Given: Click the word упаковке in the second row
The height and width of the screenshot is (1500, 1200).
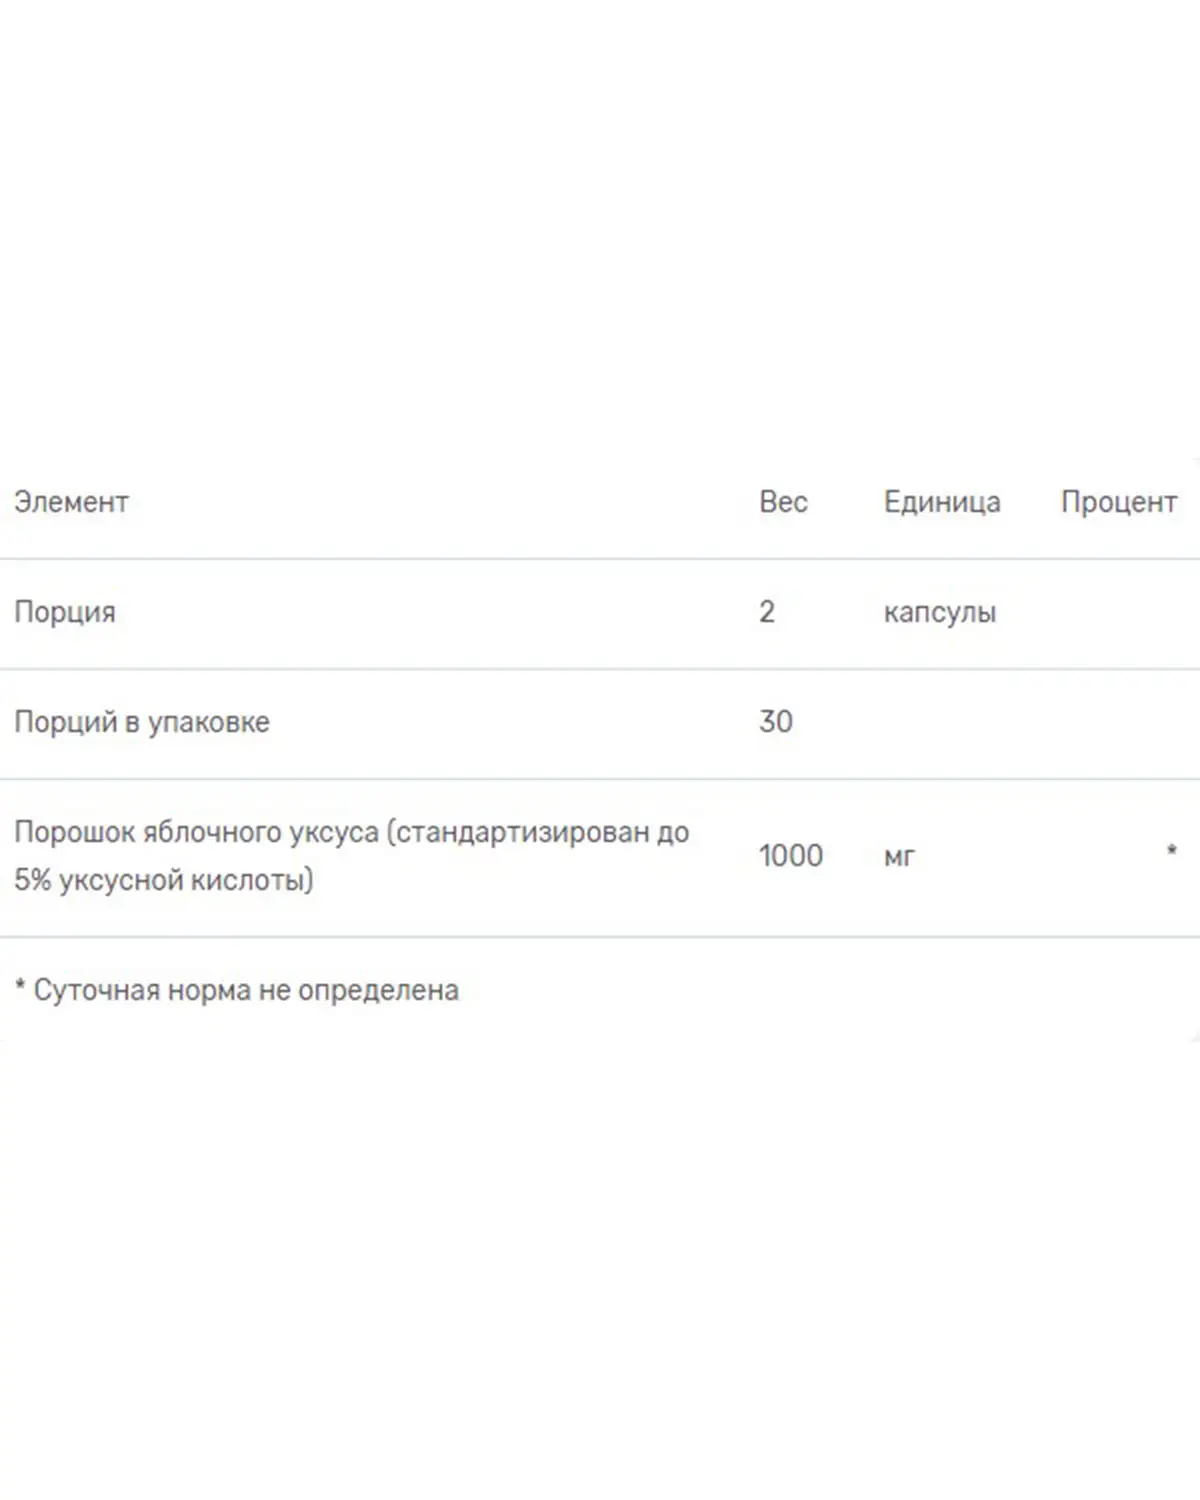Looking at the screenshot, I should point(209,723).
